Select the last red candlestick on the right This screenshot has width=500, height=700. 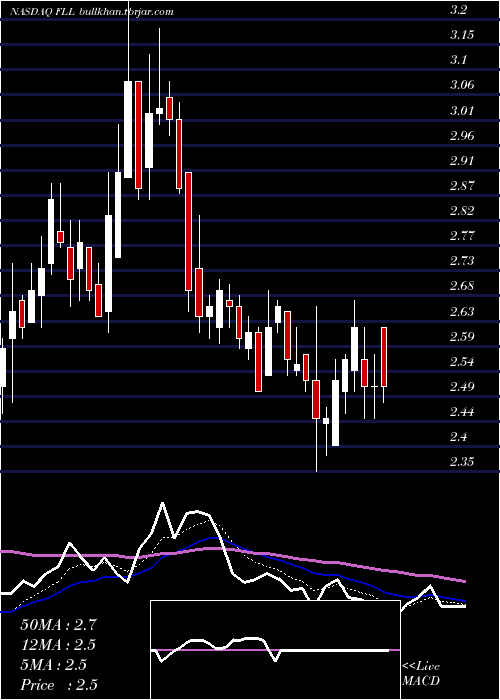383,357
